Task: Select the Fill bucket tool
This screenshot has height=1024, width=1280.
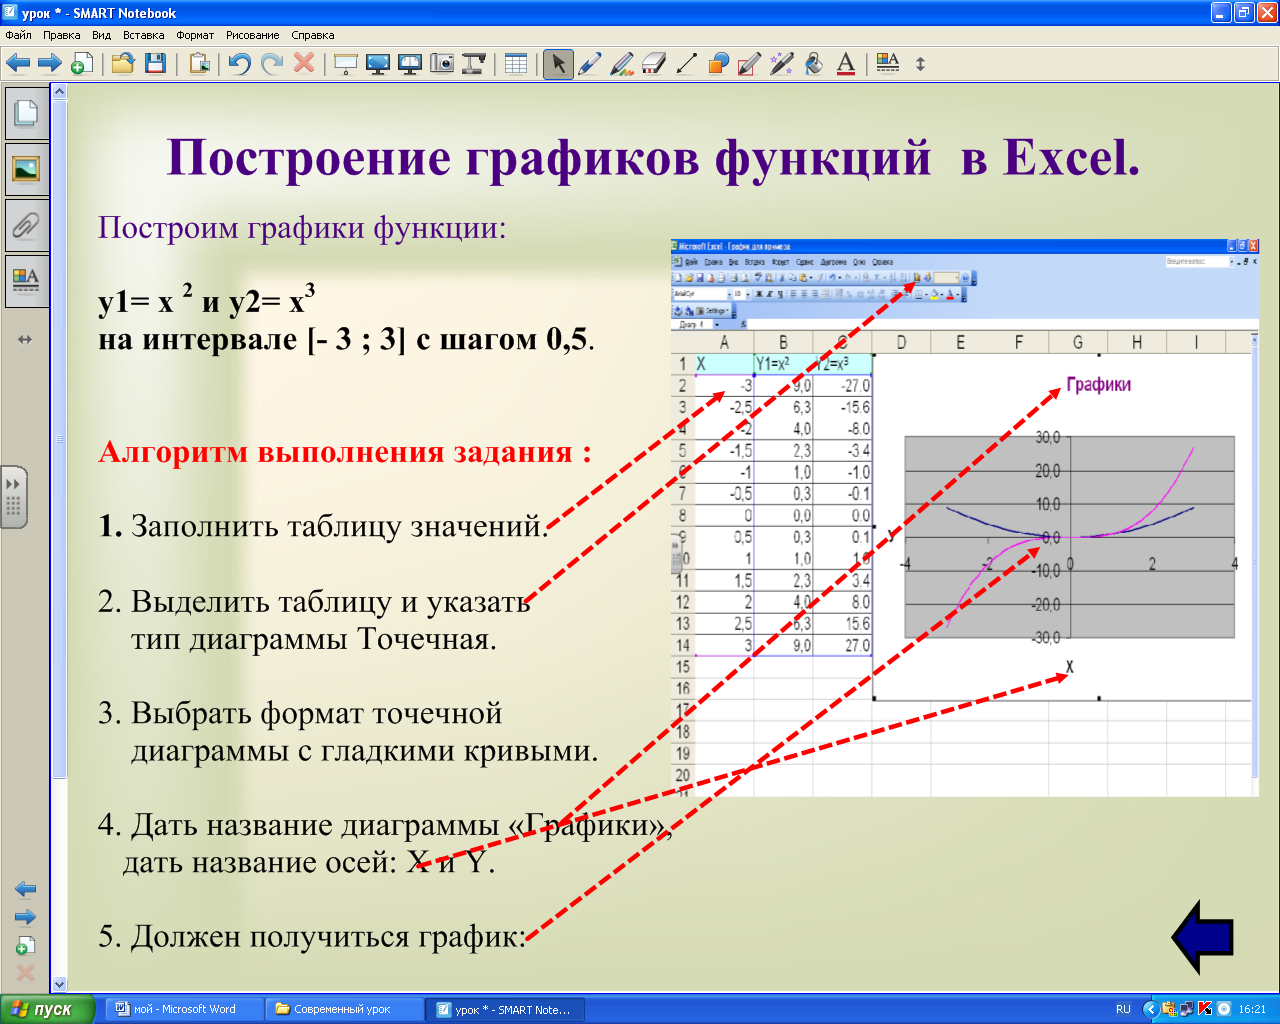Action: (x=814, y=64)
